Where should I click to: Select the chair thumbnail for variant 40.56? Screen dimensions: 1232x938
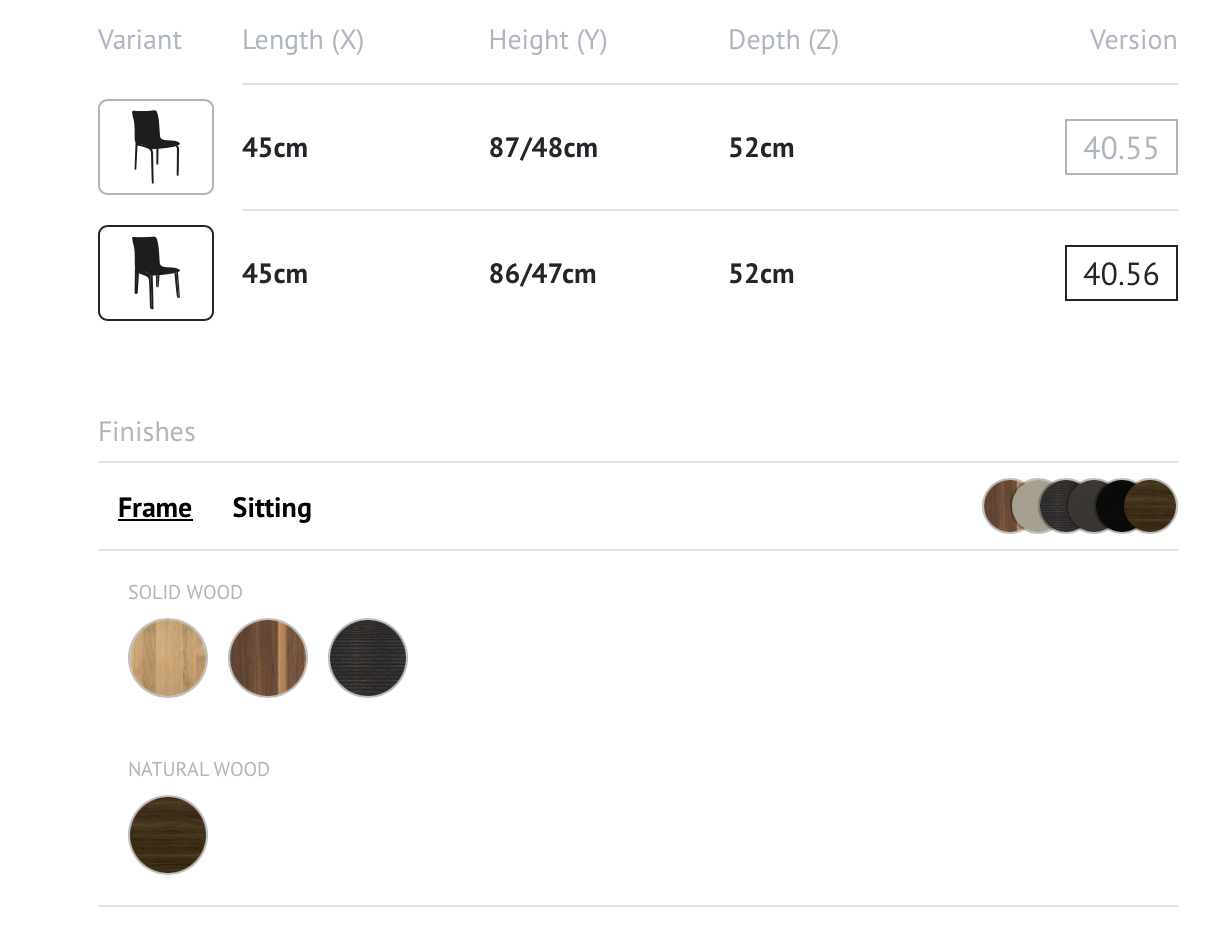point(156,273)
